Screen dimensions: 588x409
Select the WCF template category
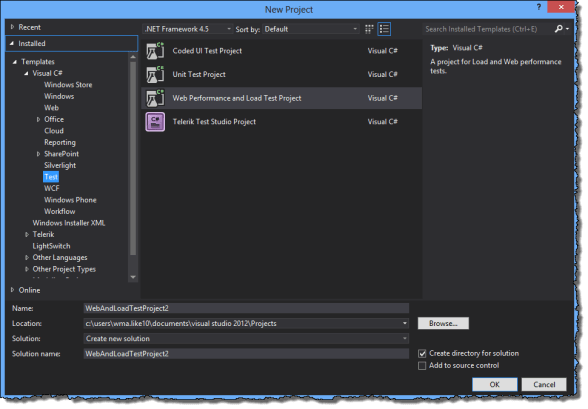click(x=52, y=188)
